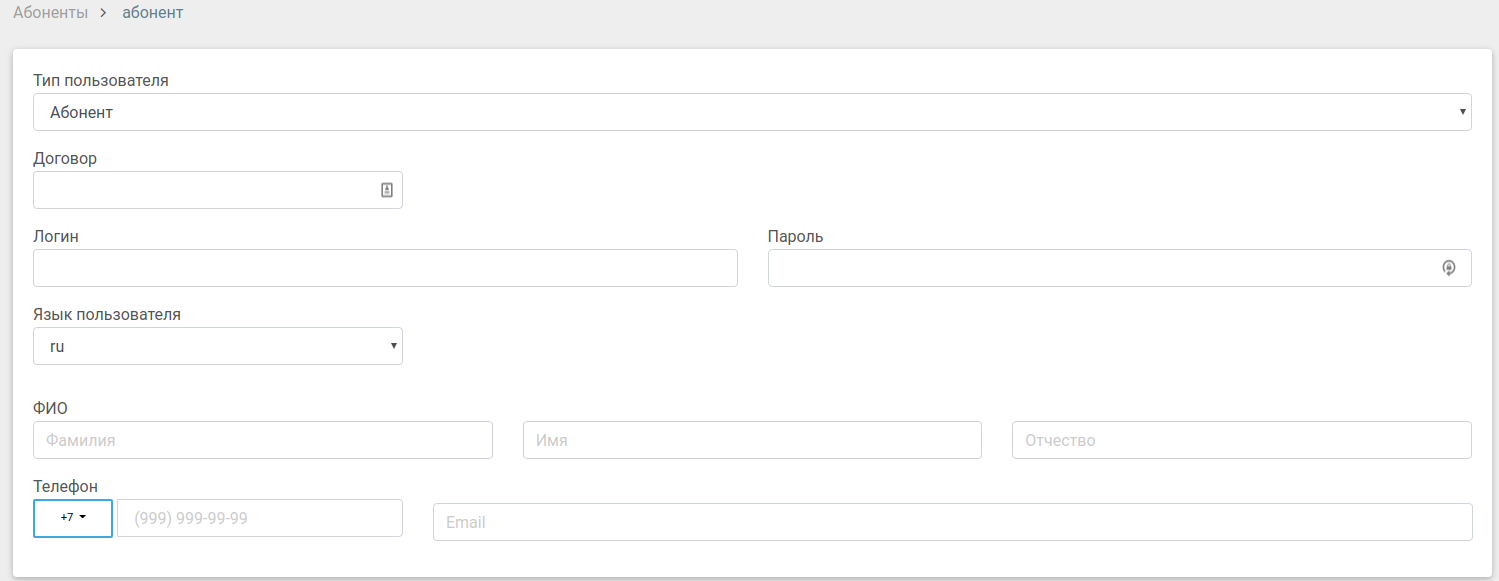Go to Абоненты via the breadcrumb
Viewport: 1499px width, 581px height.
(50, 14)
